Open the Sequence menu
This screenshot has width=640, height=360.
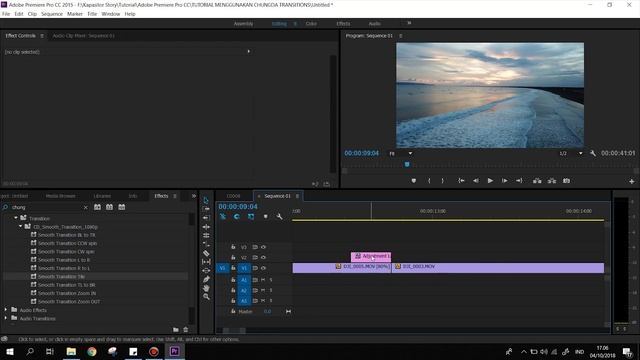coord(52,14)
